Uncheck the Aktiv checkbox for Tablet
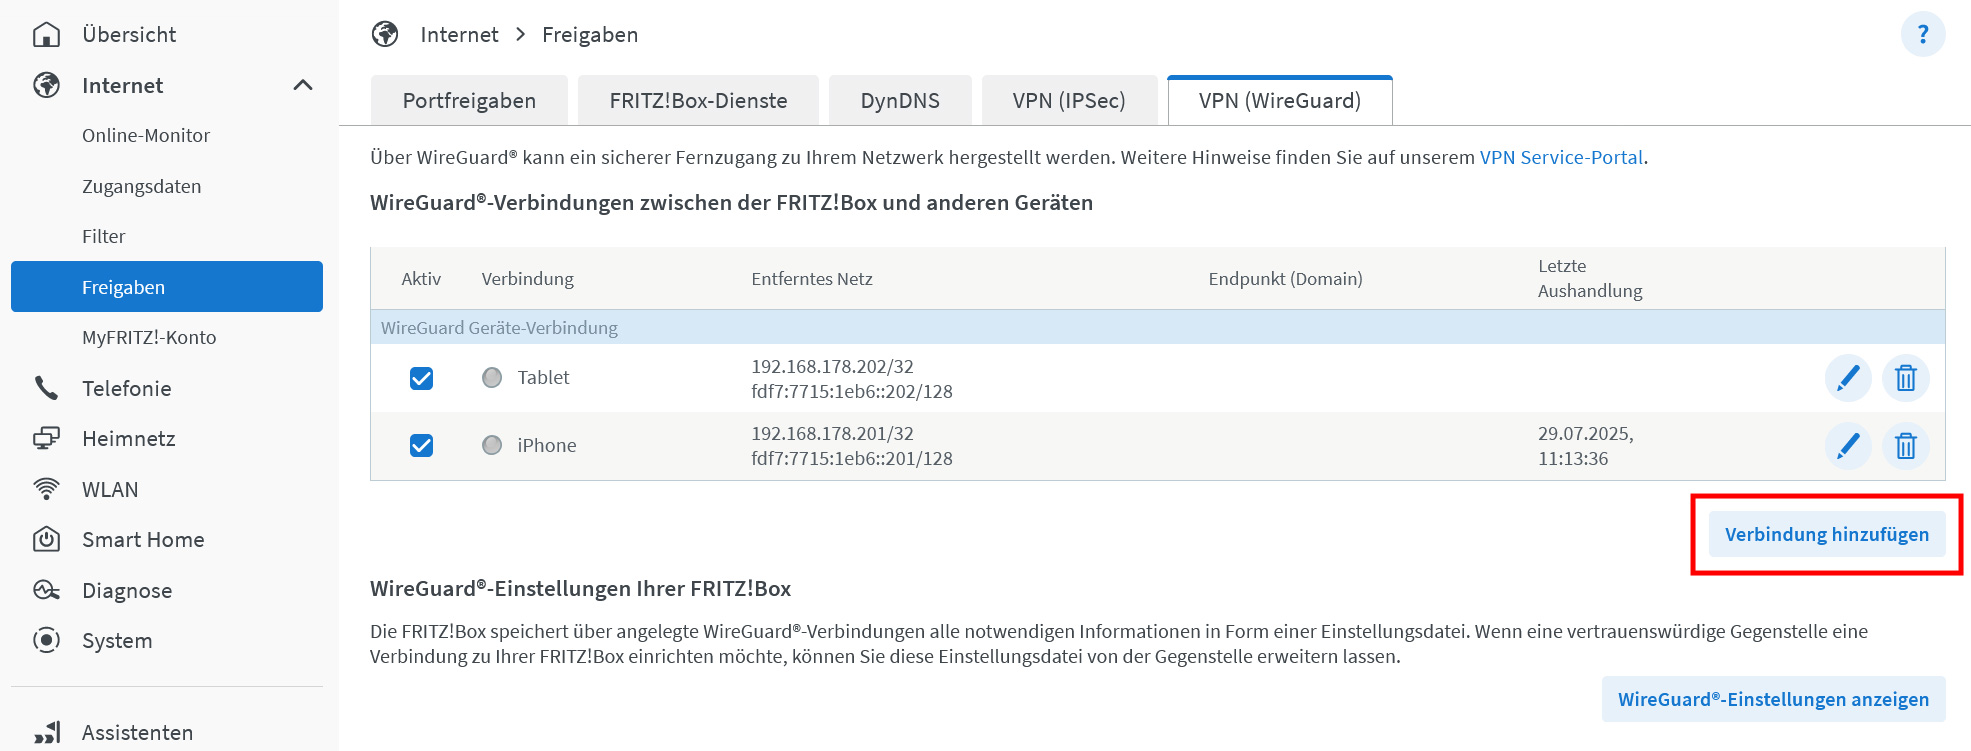The image size is (1971, 751). point(422,378)
